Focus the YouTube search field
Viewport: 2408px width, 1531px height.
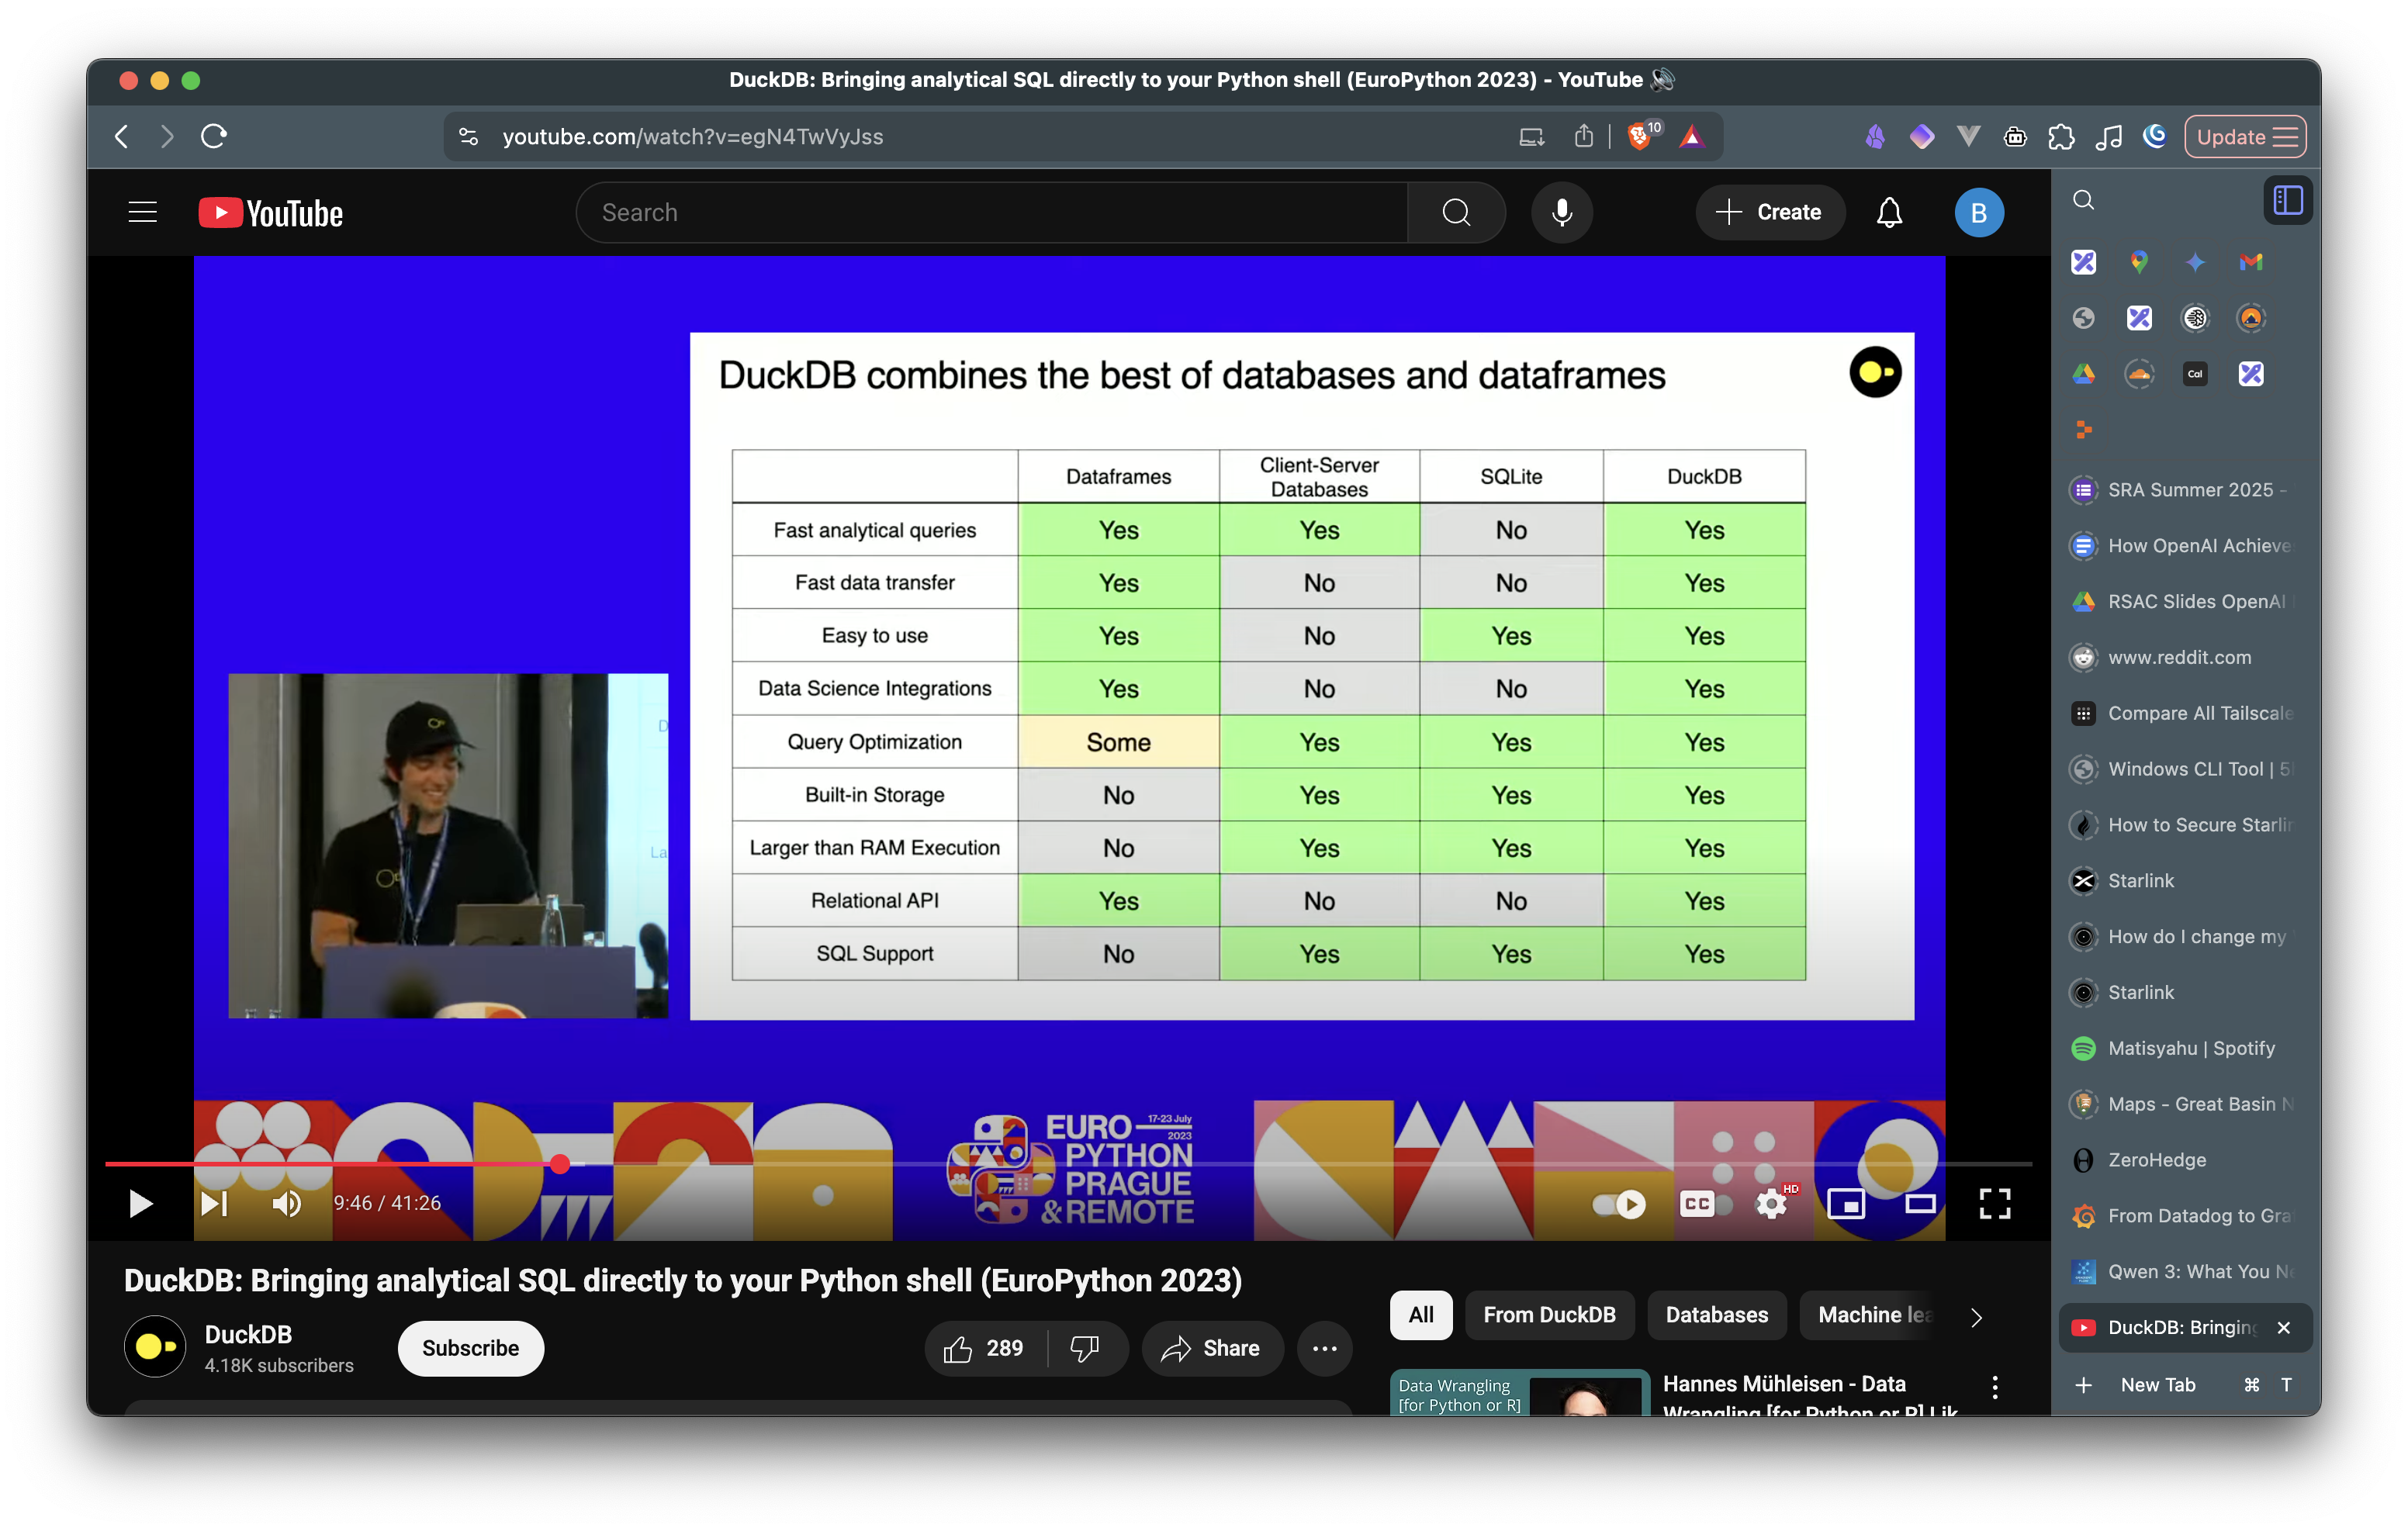[990, 212]
